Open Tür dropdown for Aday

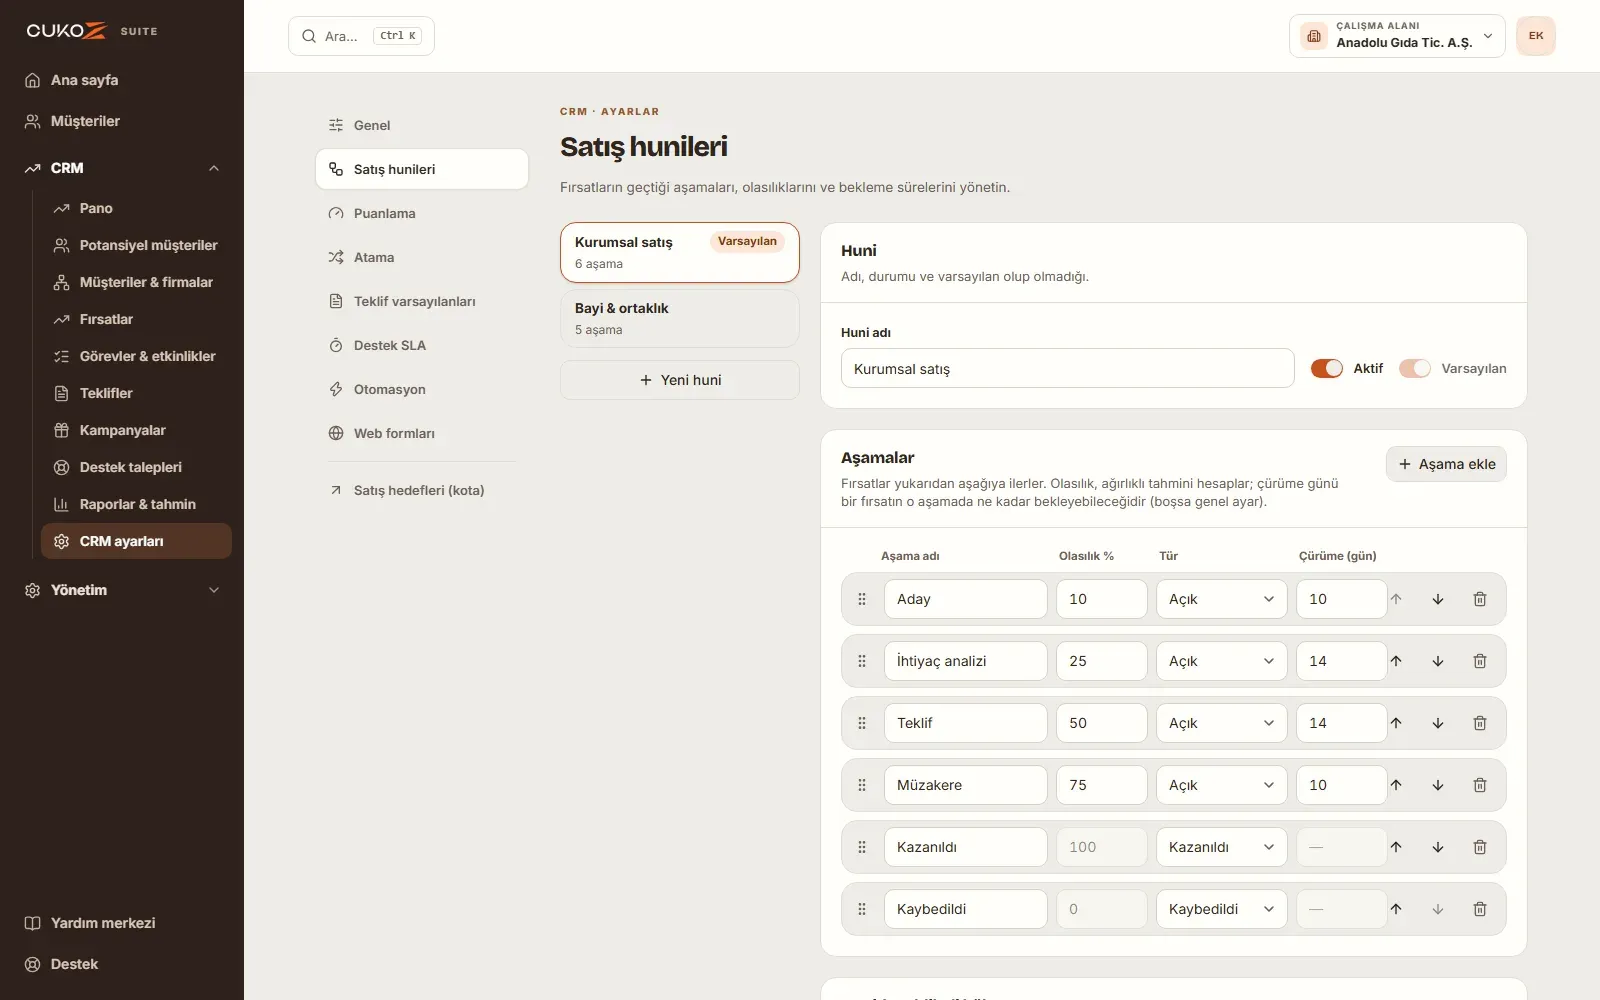[x=1222, y=599]
